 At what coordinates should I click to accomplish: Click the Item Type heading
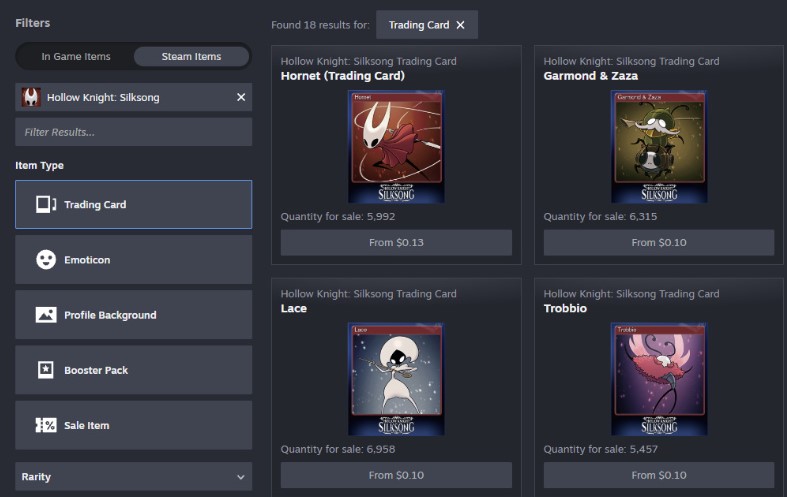tap(40, 165)
